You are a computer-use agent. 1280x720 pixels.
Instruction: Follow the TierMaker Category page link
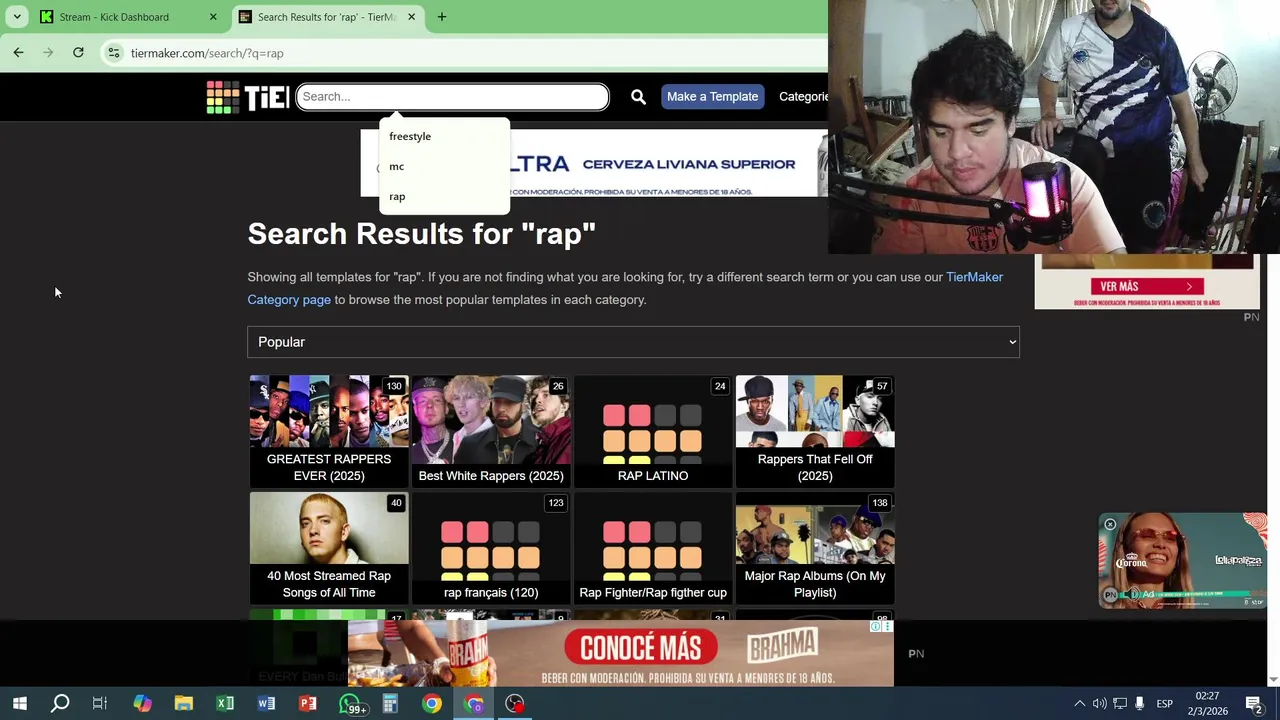tap(625, 288)
